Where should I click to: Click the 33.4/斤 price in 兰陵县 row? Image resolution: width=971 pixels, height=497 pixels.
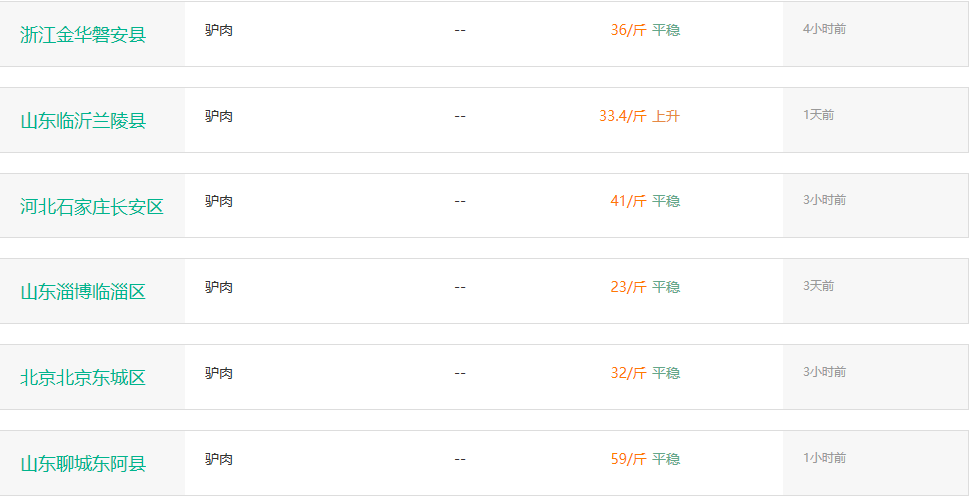tap(622, 116)
